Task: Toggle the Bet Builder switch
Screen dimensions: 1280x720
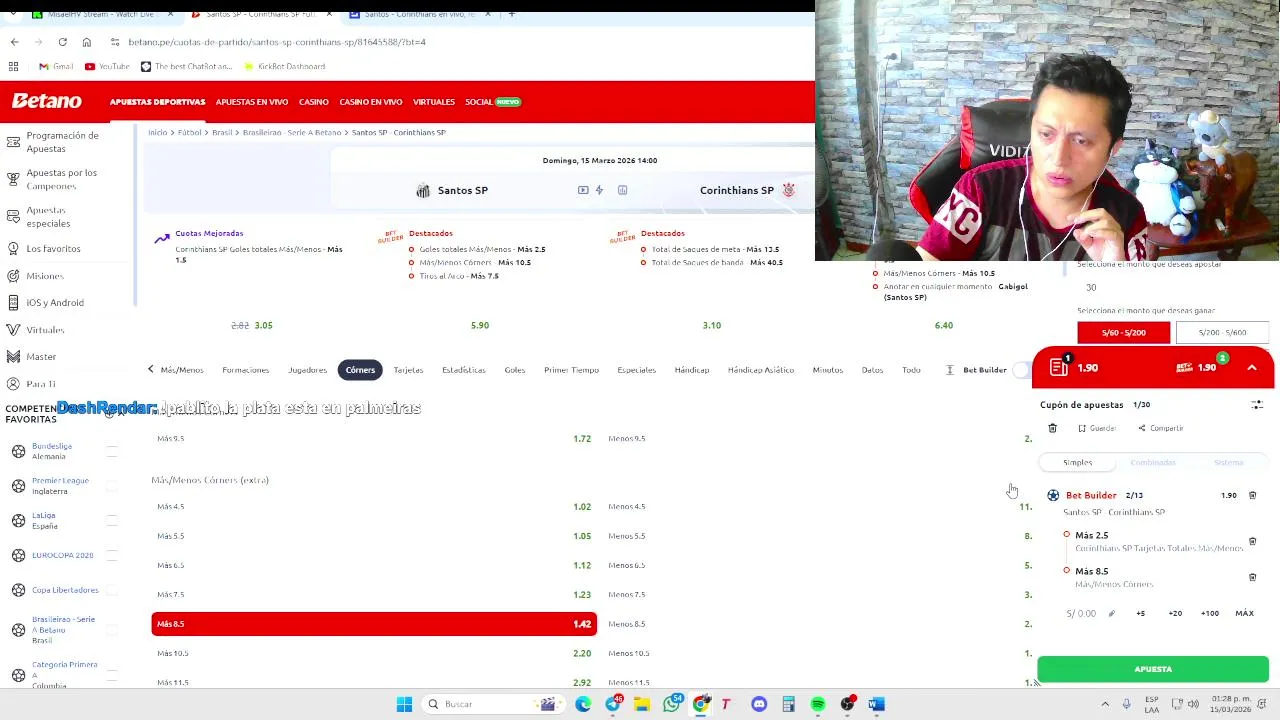Action: [1021, 370]
